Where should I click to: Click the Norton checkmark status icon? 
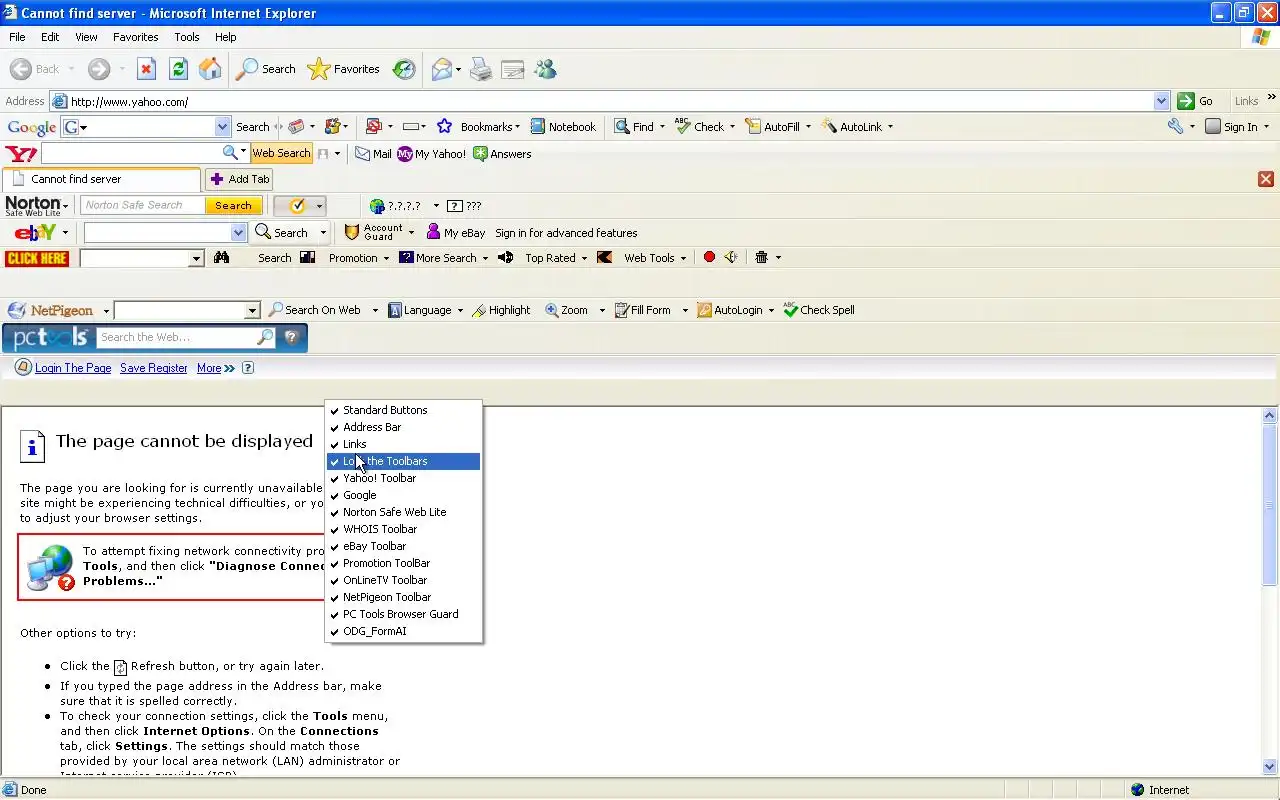(297, 206)
